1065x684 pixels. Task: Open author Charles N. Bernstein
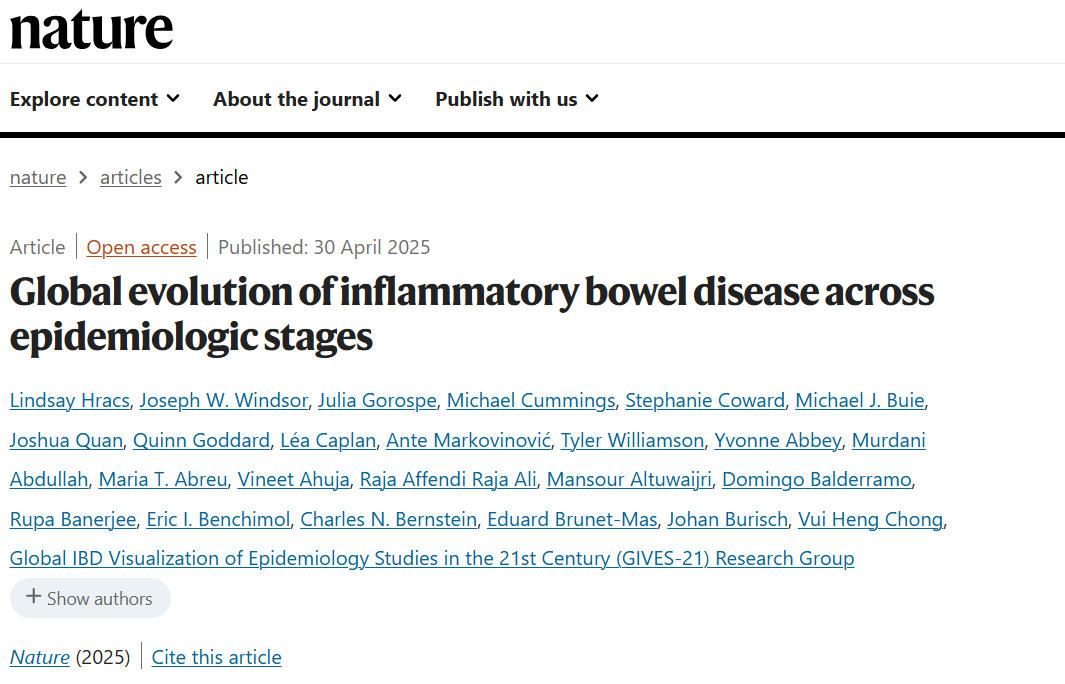pyautogui.click(x=389, y=520)
